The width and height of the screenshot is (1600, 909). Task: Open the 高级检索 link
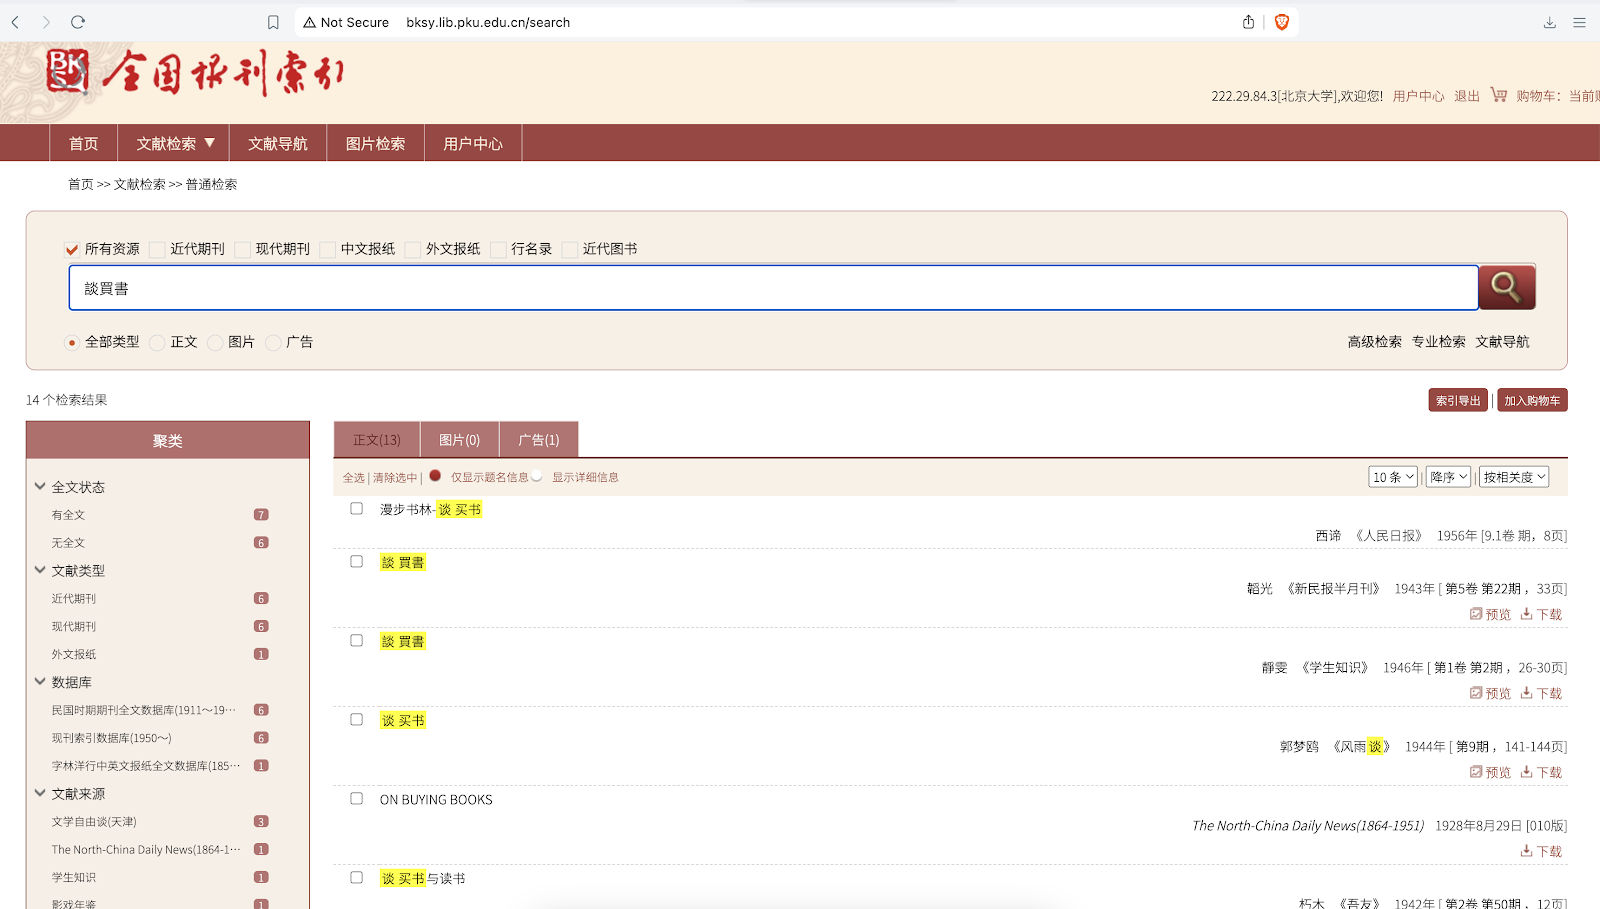click(x=1374, y=342)
